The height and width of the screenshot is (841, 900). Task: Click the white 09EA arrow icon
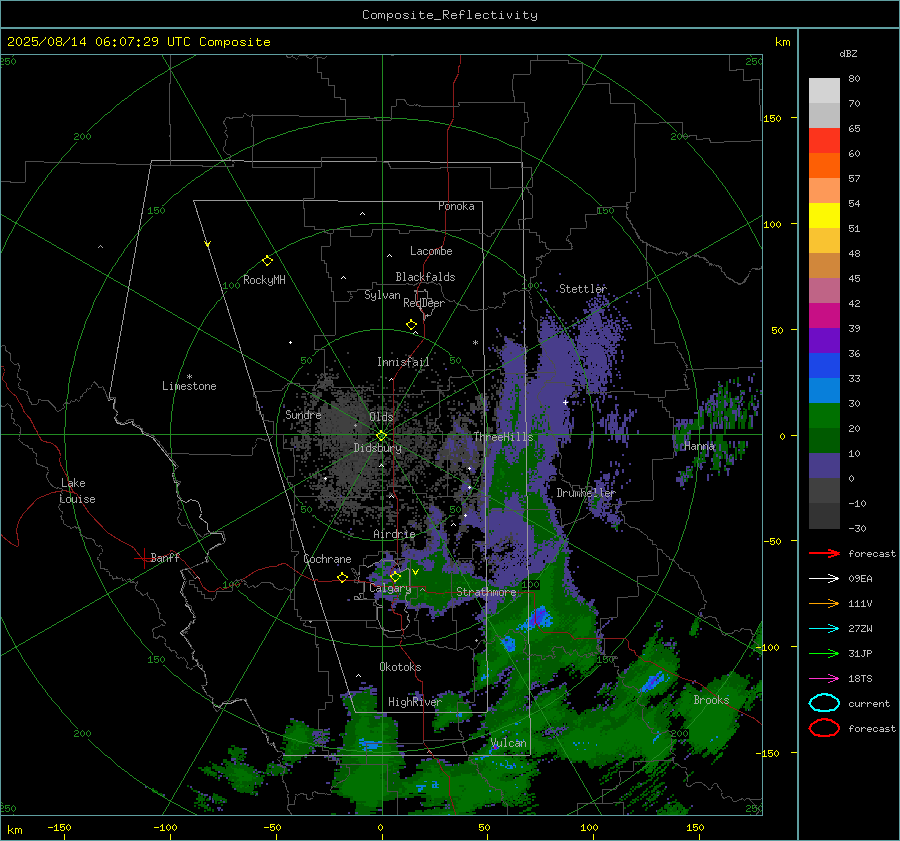(824, 578)
